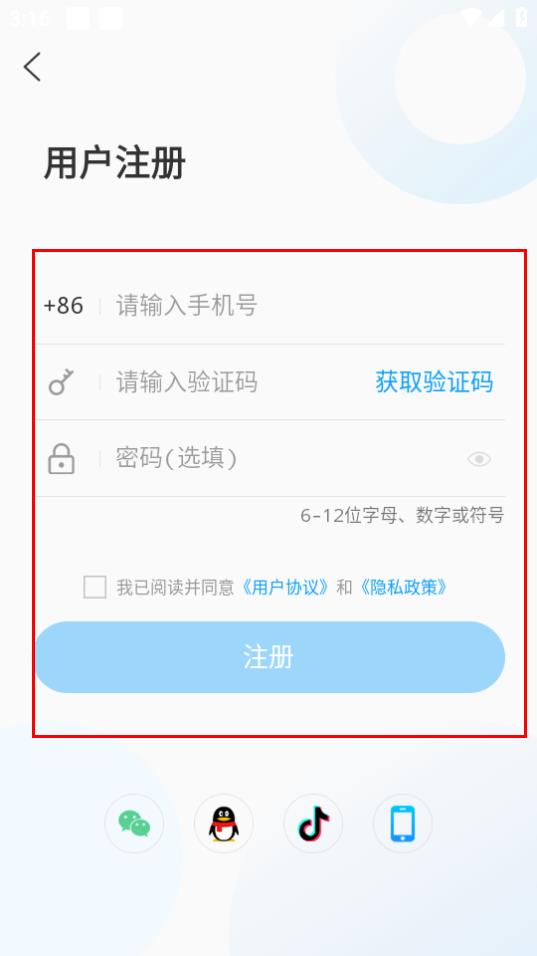Focus the verification code input field

click(241, 382)
